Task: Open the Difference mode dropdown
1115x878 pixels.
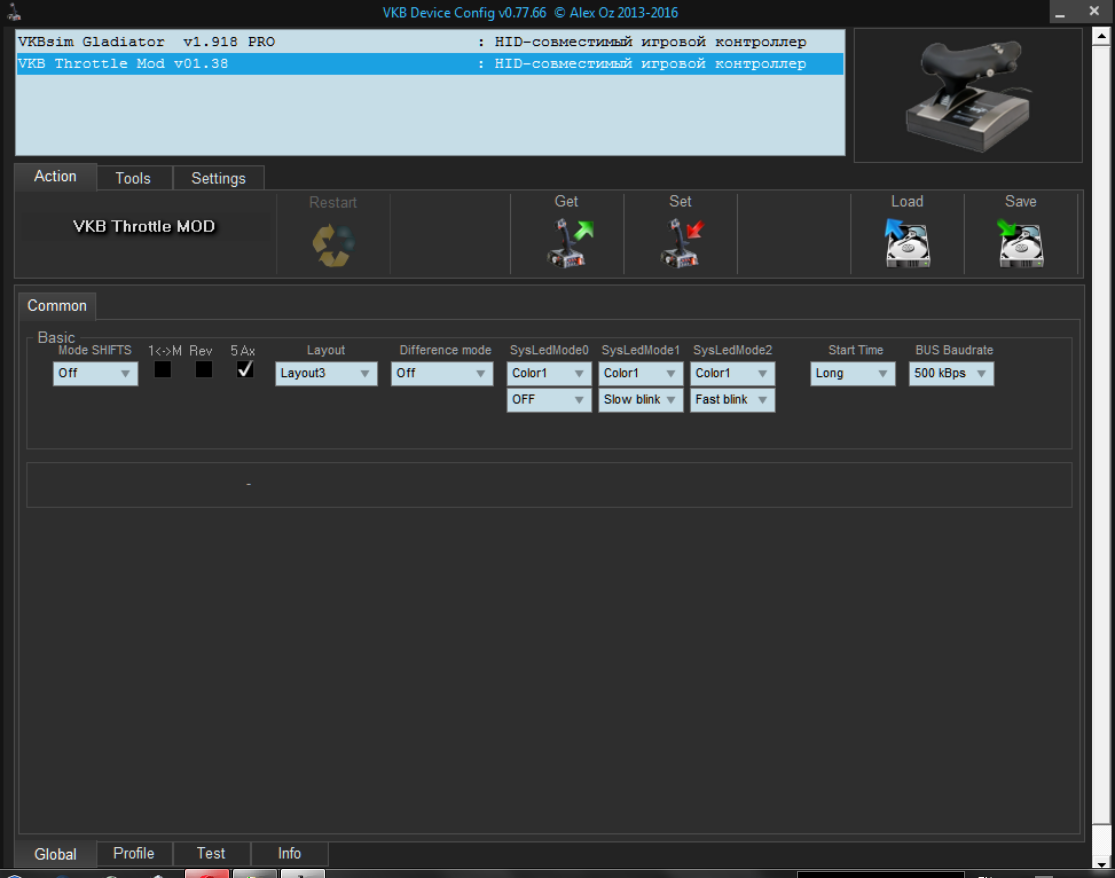Action: point(442,373)
